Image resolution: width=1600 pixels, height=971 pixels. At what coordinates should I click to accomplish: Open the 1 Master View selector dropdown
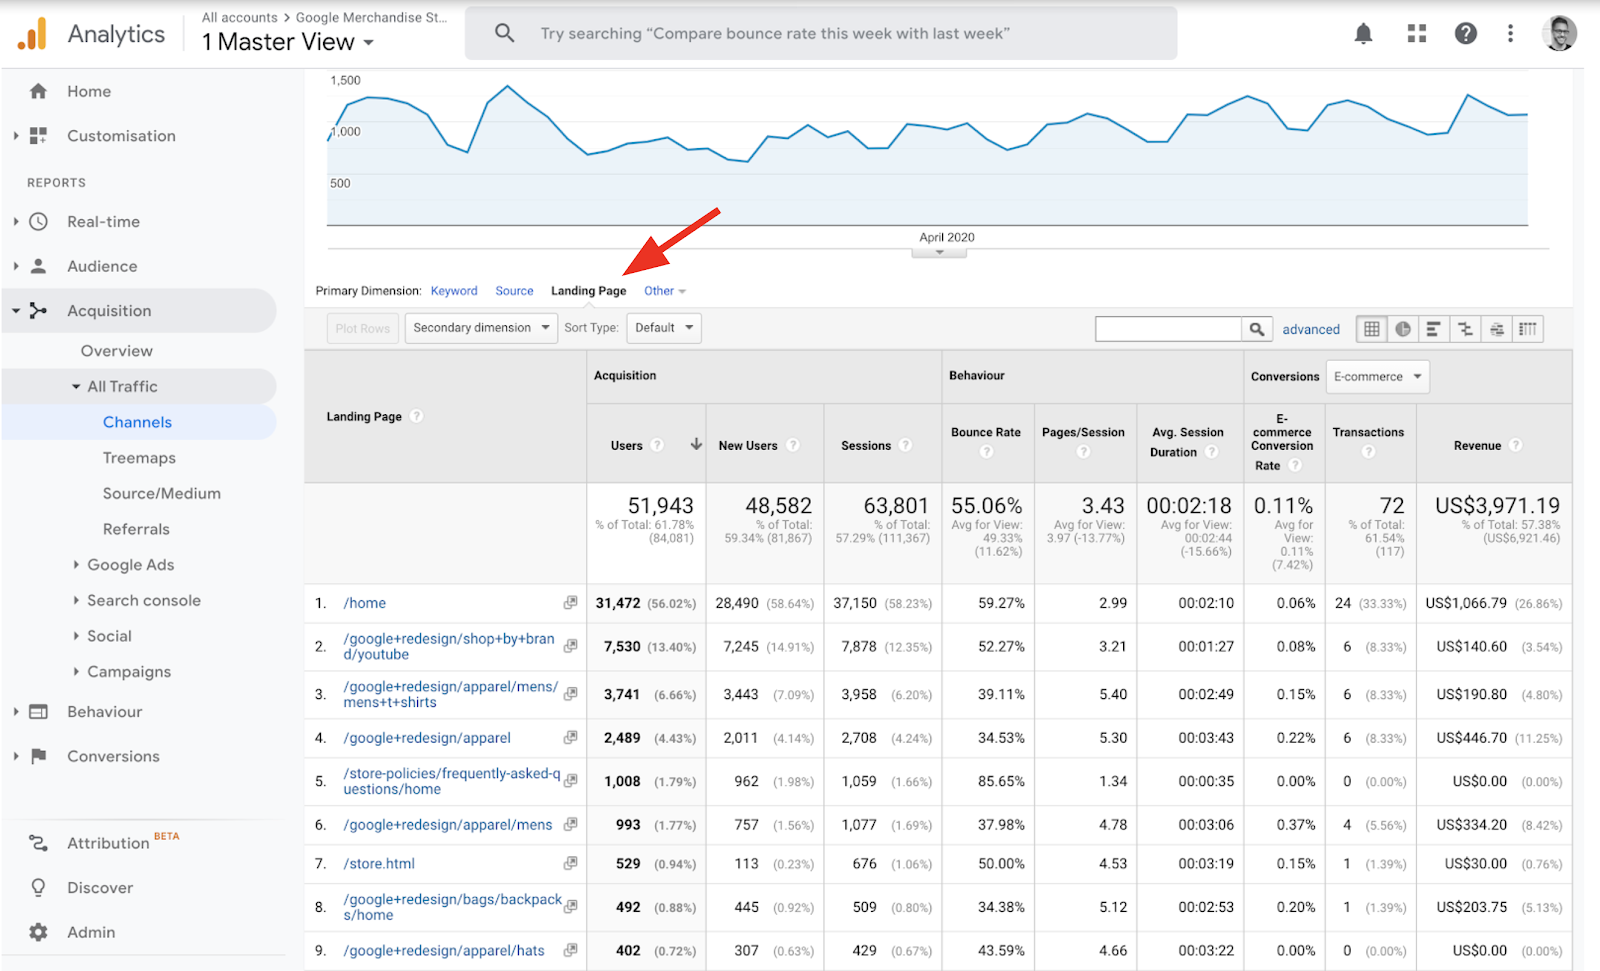point(288,42)
